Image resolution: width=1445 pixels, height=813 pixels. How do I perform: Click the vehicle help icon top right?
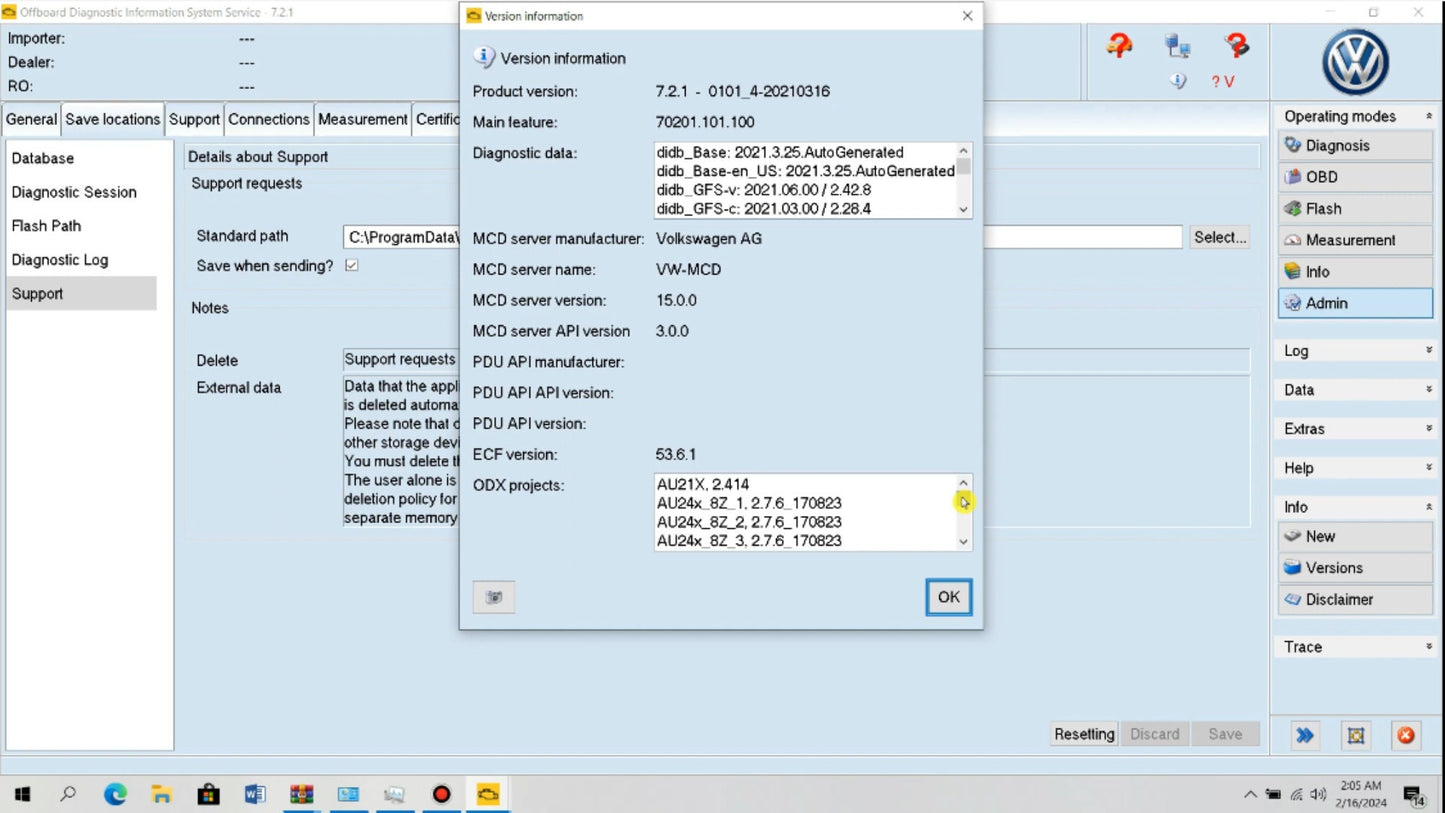[1118, 46]
